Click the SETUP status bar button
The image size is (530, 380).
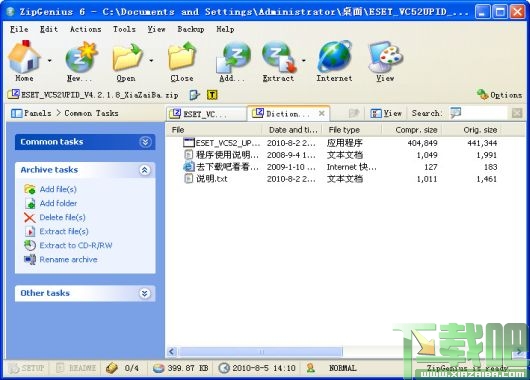tap(27, 368)
